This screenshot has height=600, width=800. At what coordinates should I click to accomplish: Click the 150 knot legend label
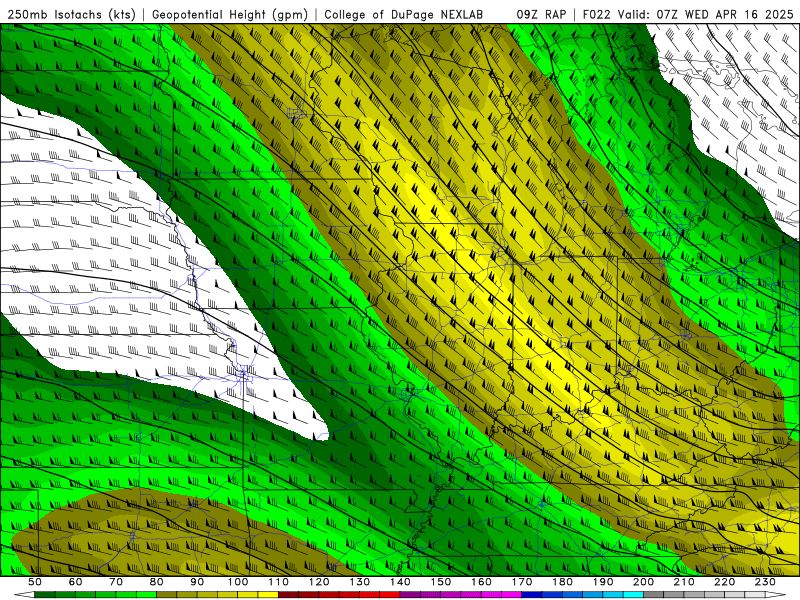click(x=441, y=582)
